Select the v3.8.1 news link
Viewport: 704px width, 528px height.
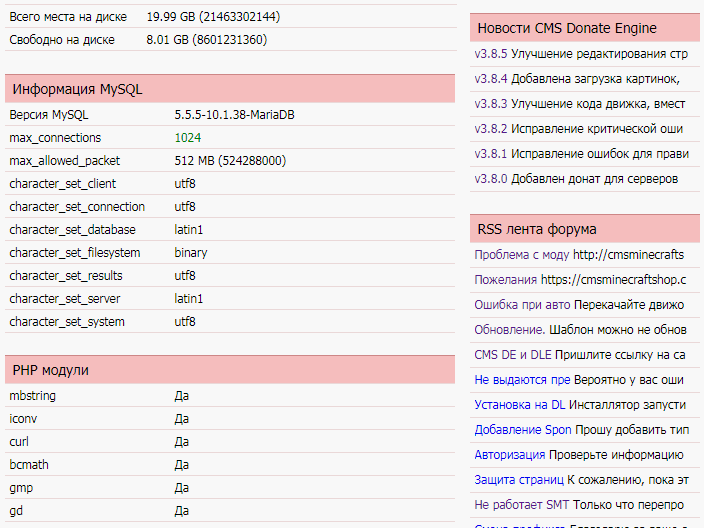point(490,154)
